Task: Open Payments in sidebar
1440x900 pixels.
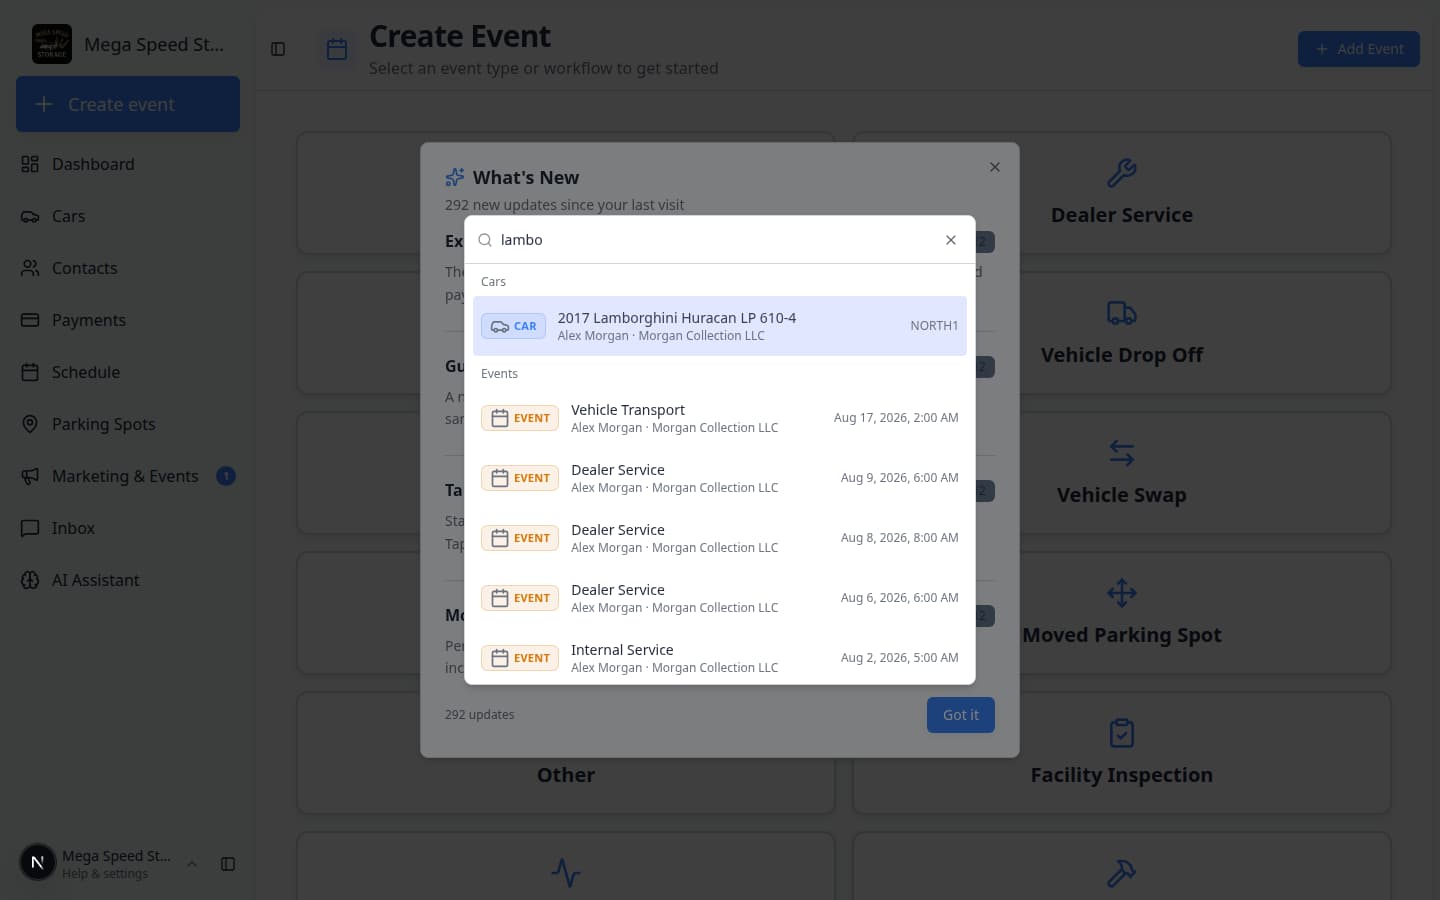Action: (128, 320)
